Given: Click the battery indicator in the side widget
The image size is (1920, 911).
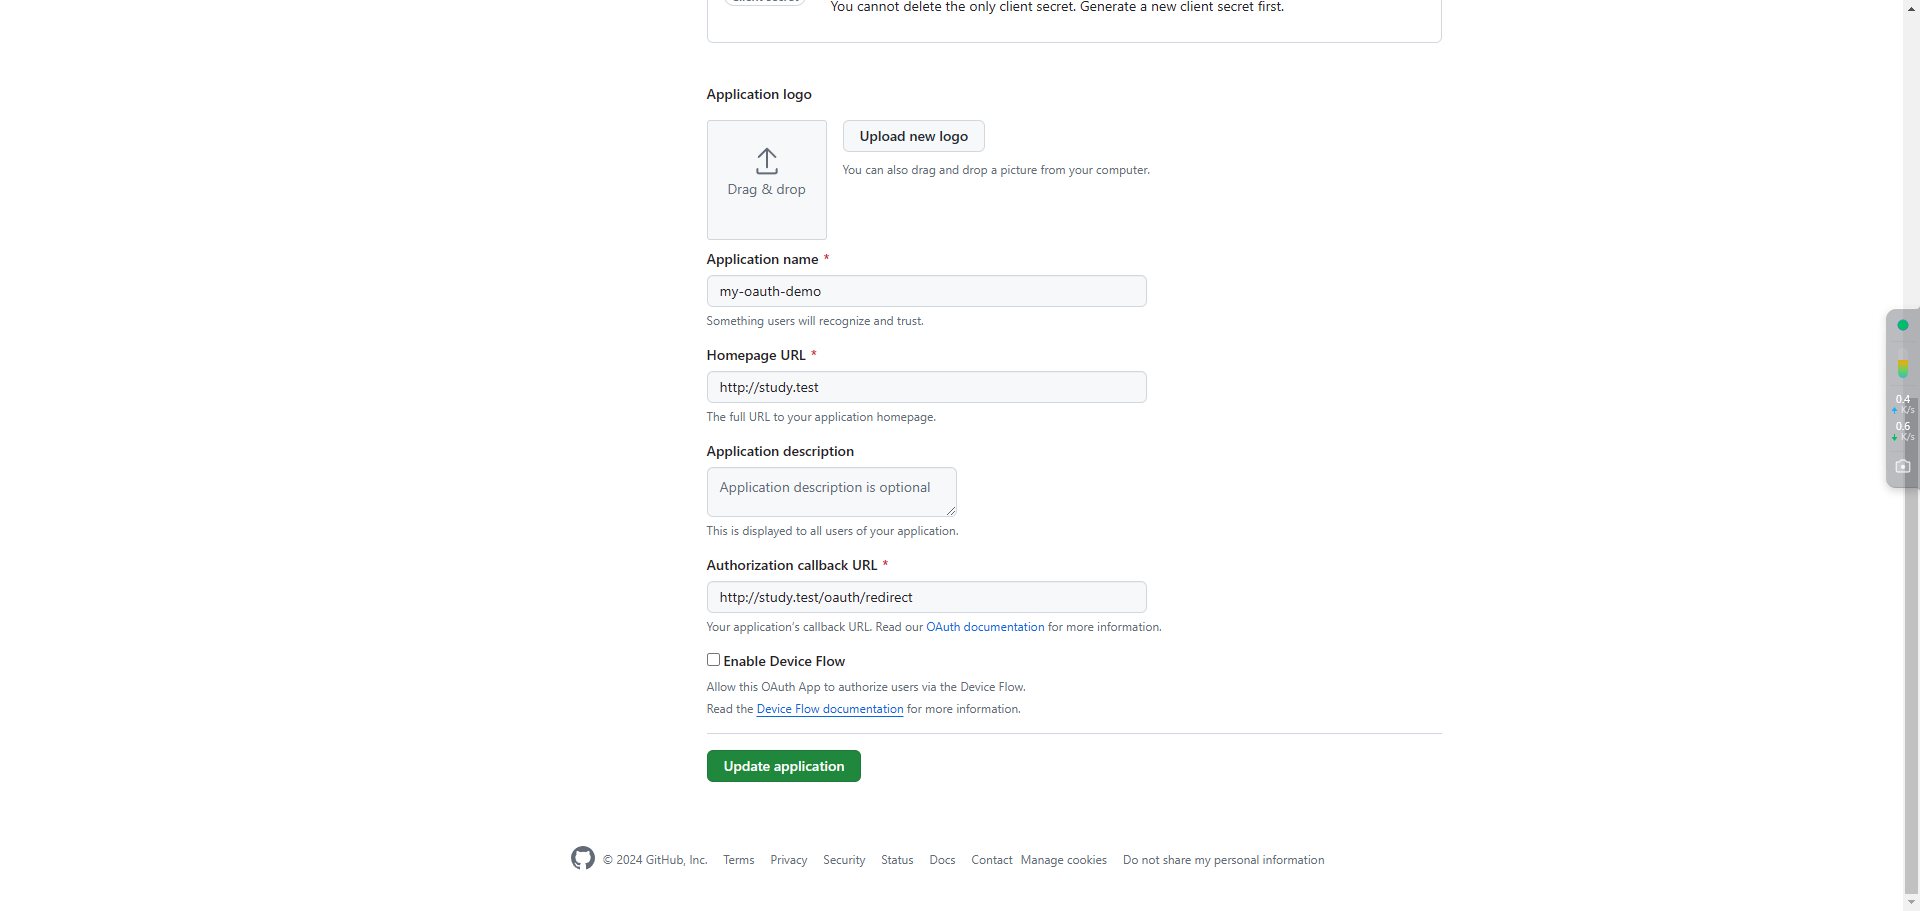Looking at the screenshot, I should pyautogui.click(x=1903, y=368).
